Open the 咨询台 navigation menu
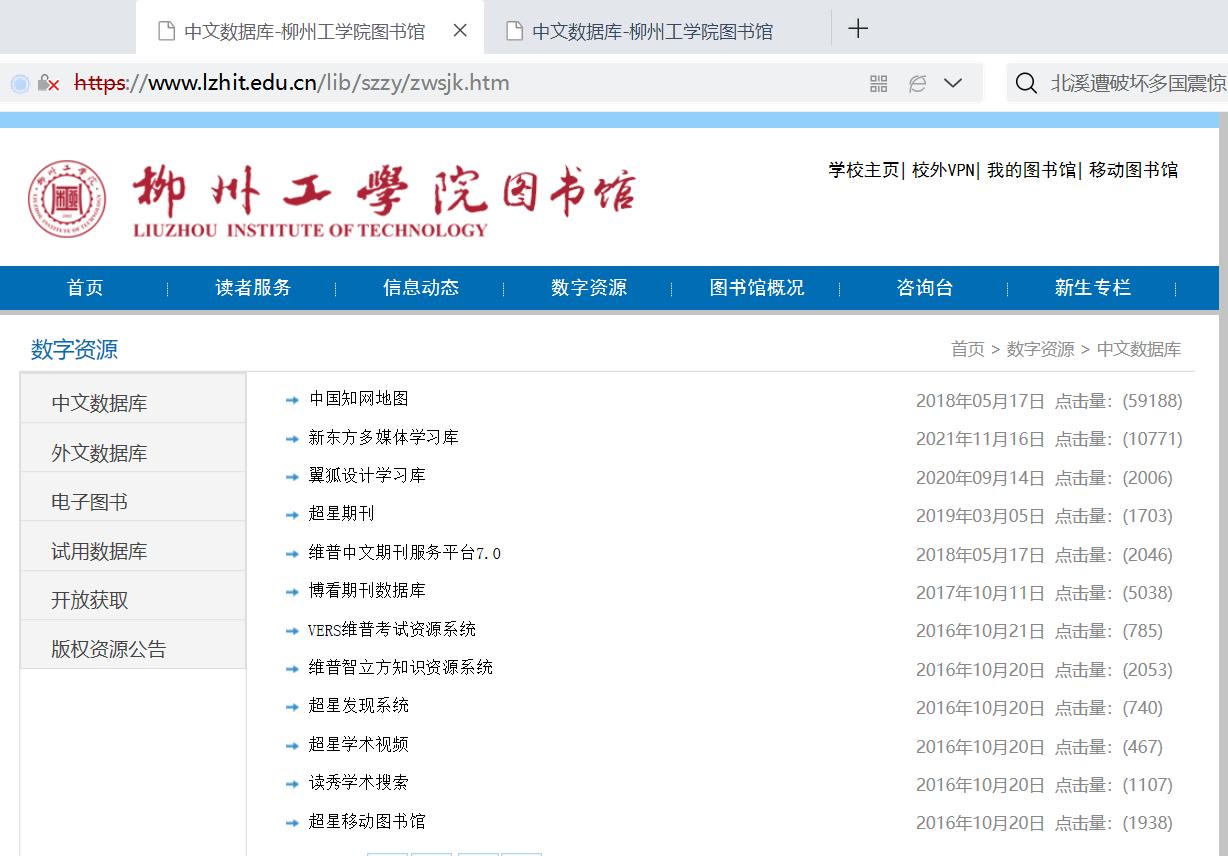This screenshot has height=856, width=1228. pos(925,288)
